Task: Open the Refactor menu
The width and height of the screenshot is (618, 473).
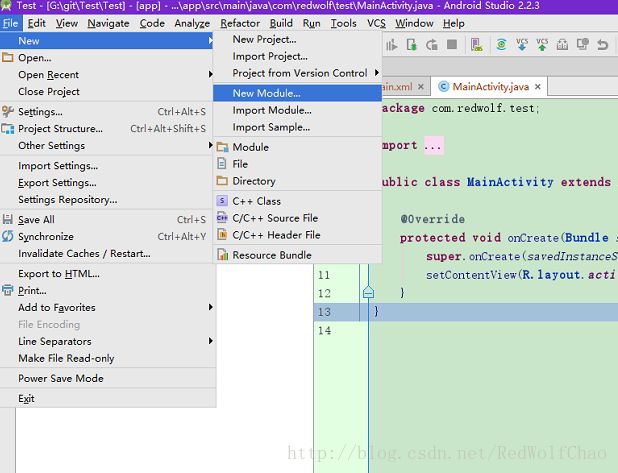Action: click(x=240, y=23)
